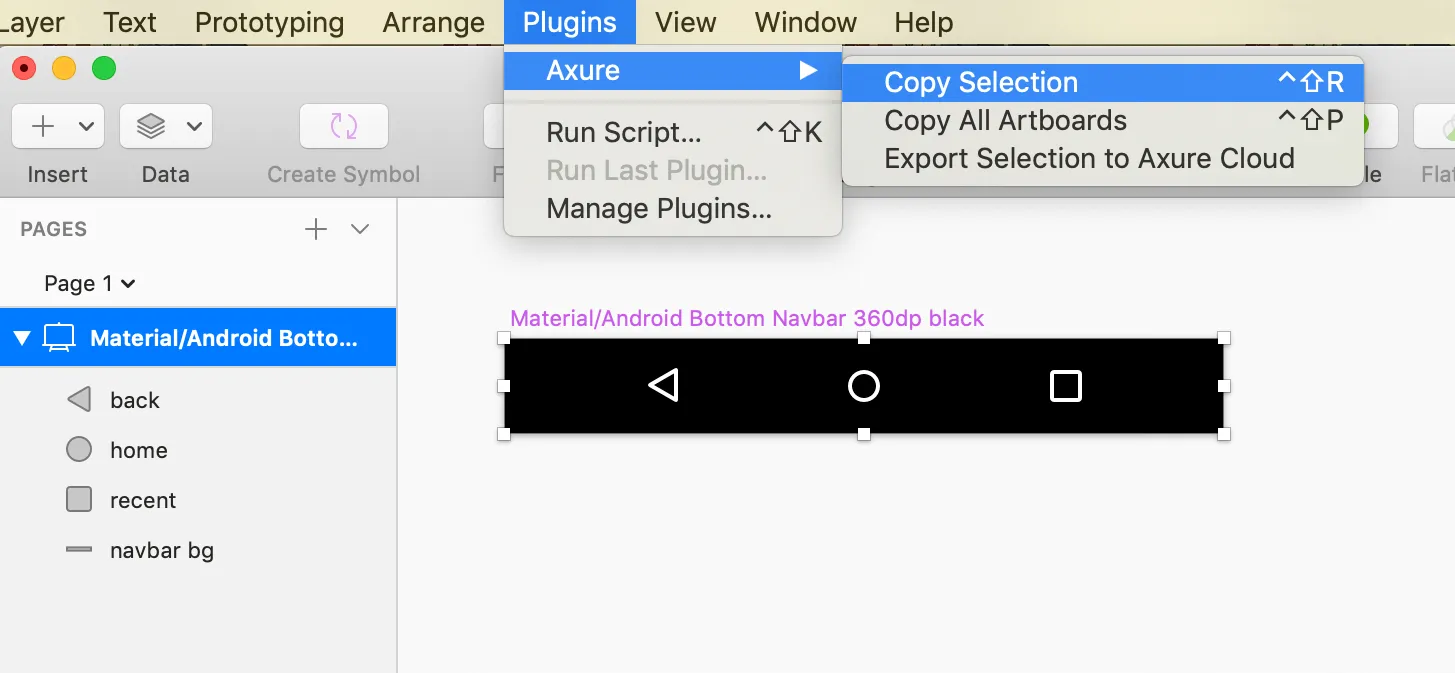Click Copy All Artboards in the submenu
Viewport: 1455px width, 673px height.
point(1005,120)
